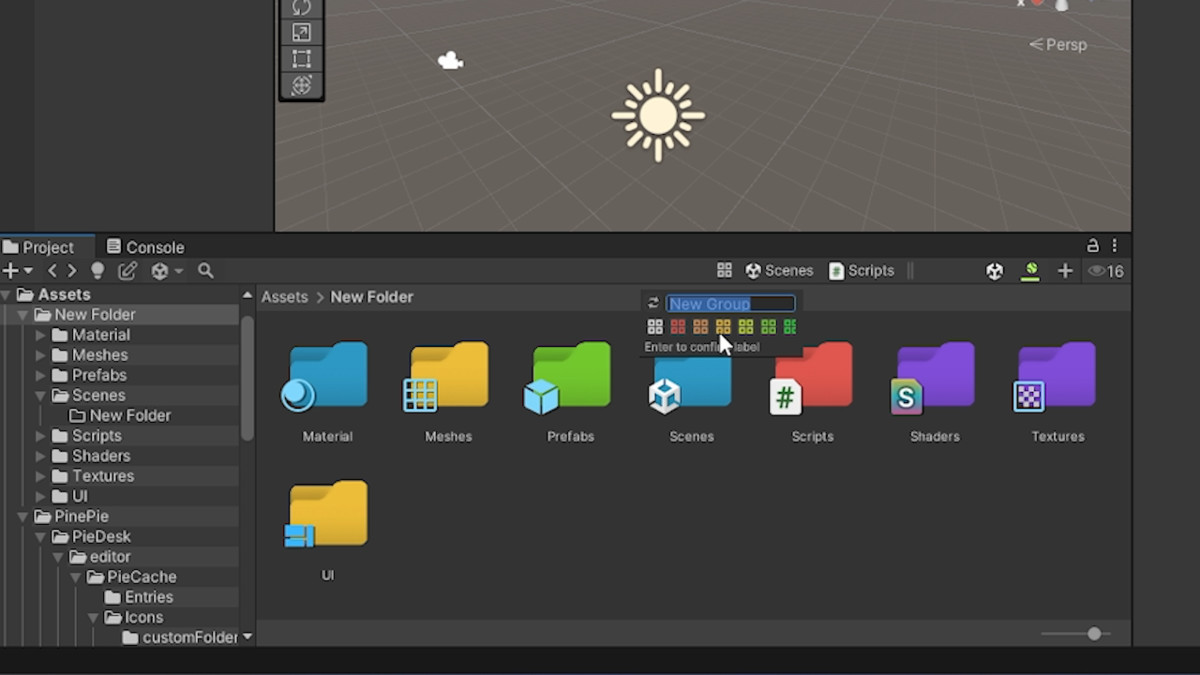Collapse the Scenes folder in tree
Image resolution: width=1200 pixels, height=675 pixels.
(41, 396)
